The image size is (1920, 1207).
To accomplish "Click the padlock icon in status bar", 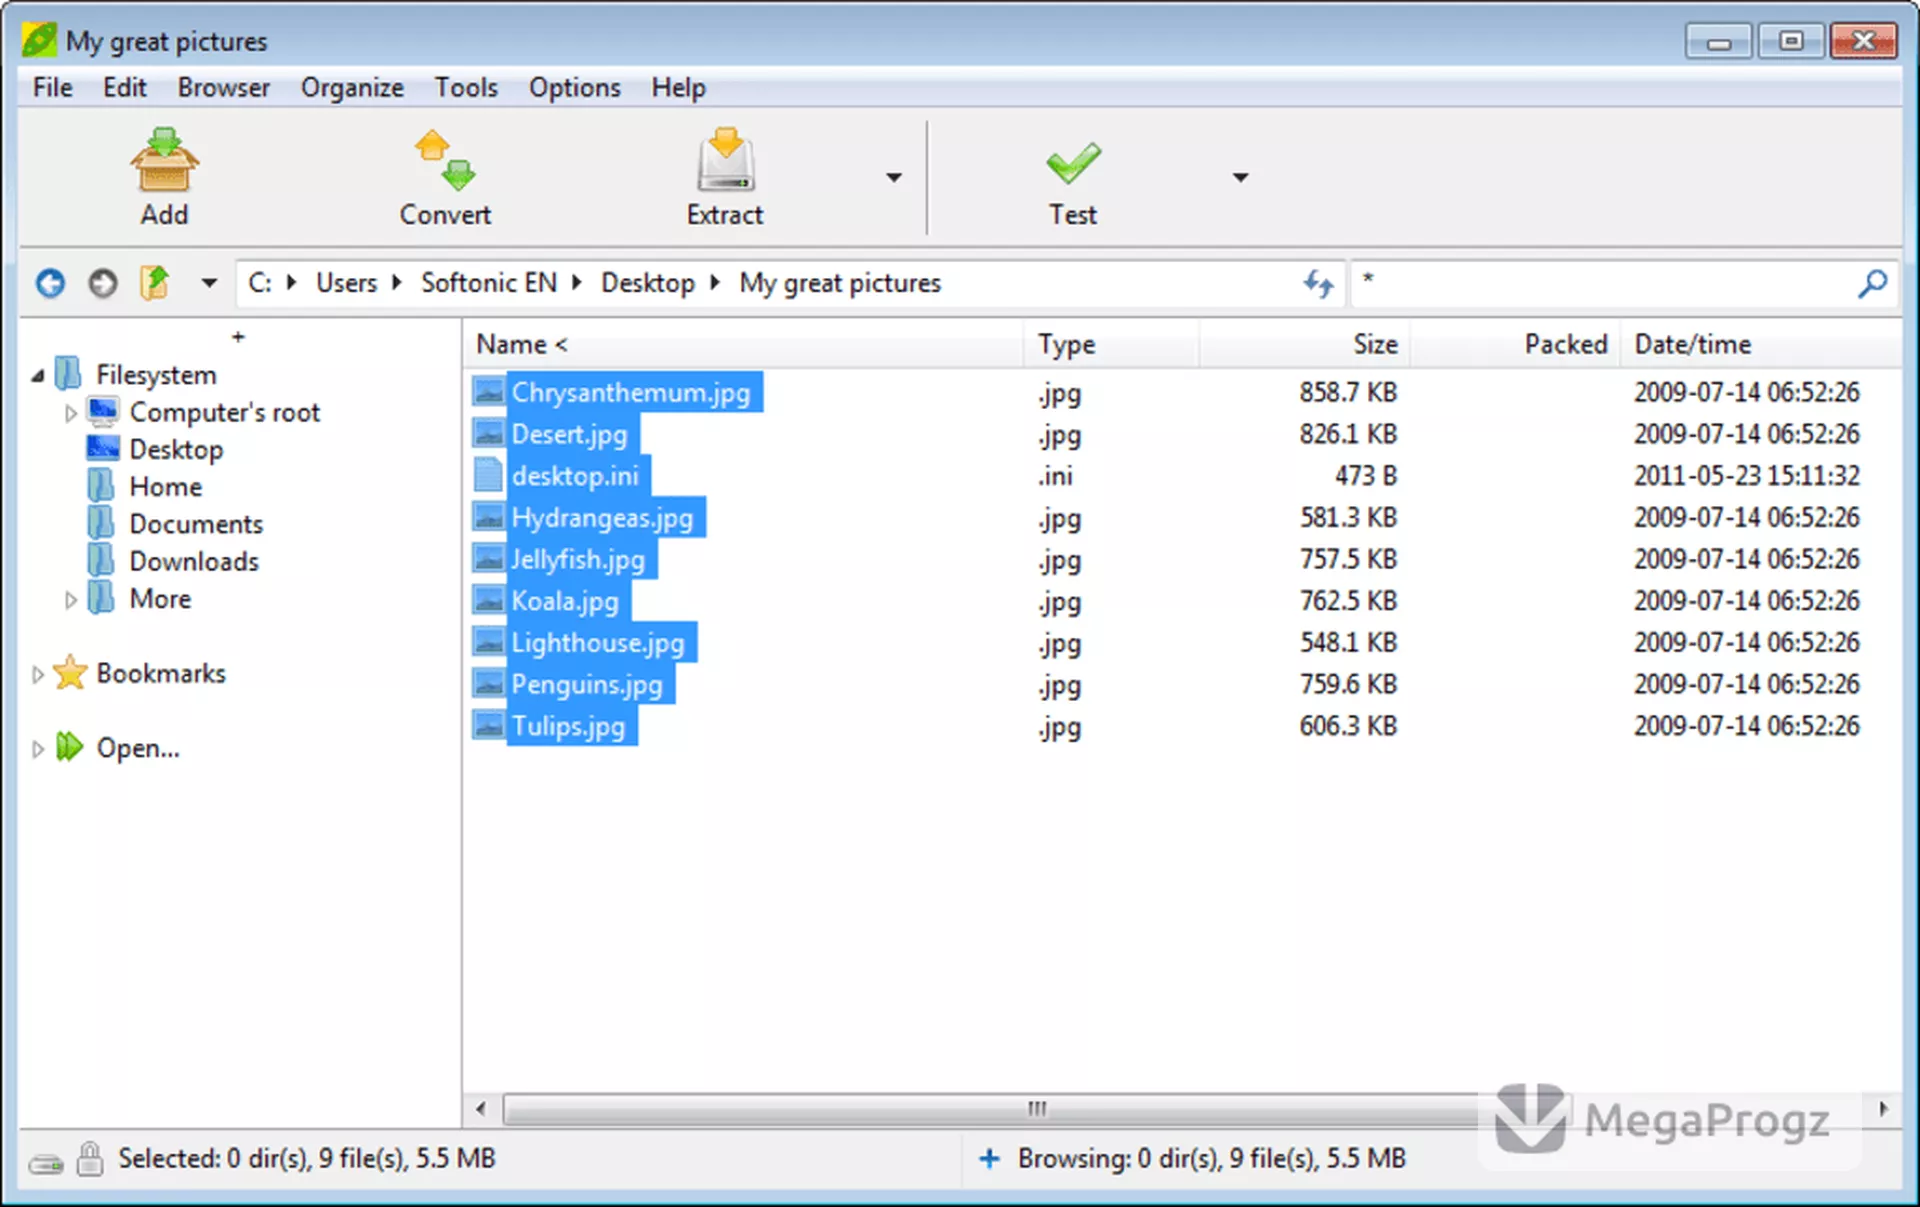I will [x=90, y=1158].
